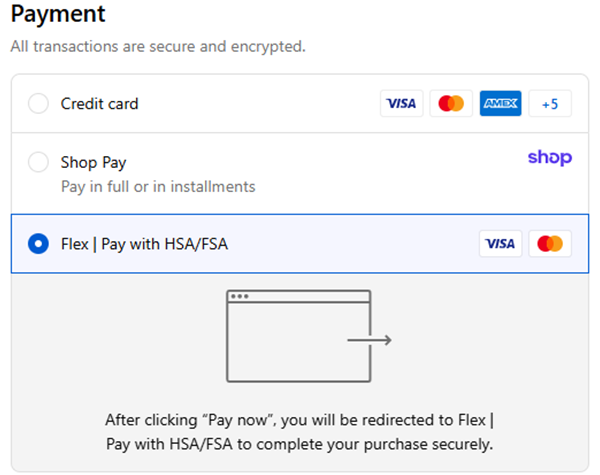Expand the +5 more card brands badge
Screen dimensions: 600x475
pos(549,103)
